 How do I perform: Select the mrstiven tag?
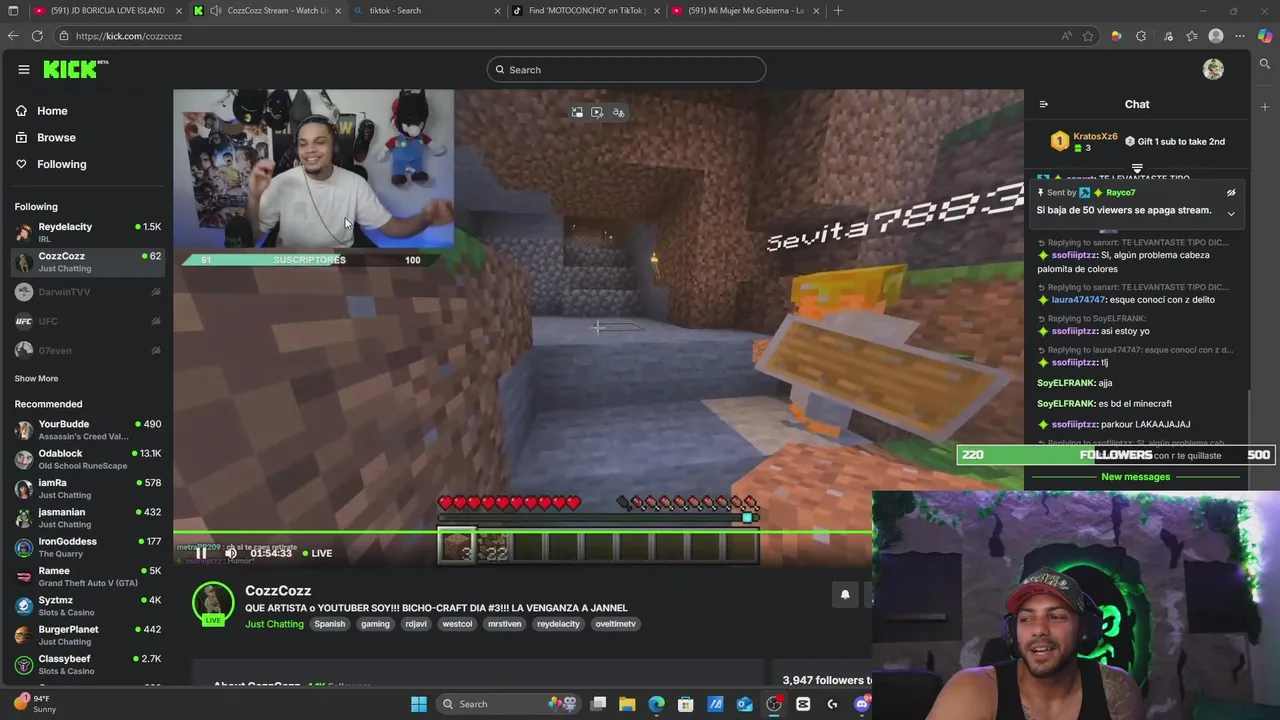click(x=504, y=624)
